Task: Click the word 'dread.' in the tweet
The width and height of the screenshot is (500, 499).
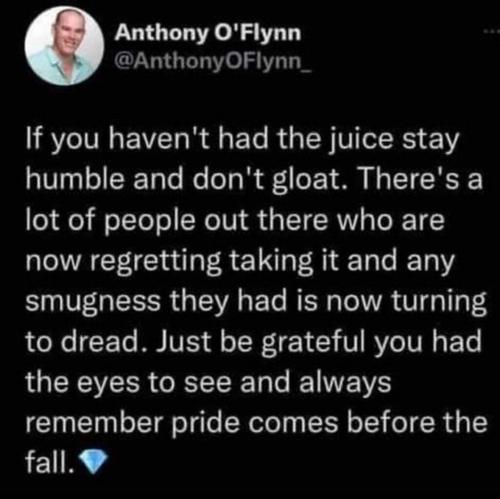Action: coord(104,341)
